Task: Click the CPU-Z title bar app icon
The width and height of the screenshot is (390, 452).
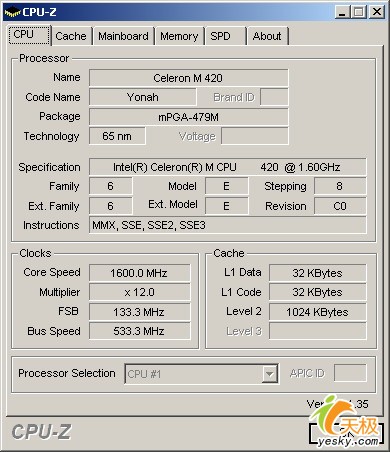Action: [x=12, y=12]
